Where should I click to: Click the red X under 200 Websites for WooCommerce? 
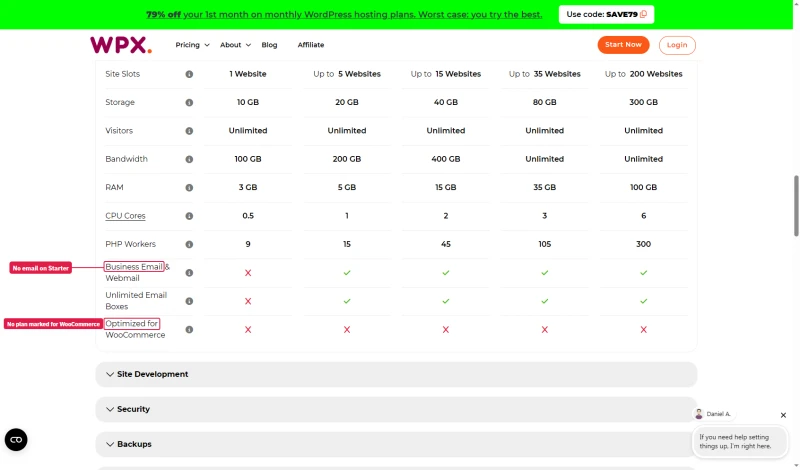pos(643,330)
